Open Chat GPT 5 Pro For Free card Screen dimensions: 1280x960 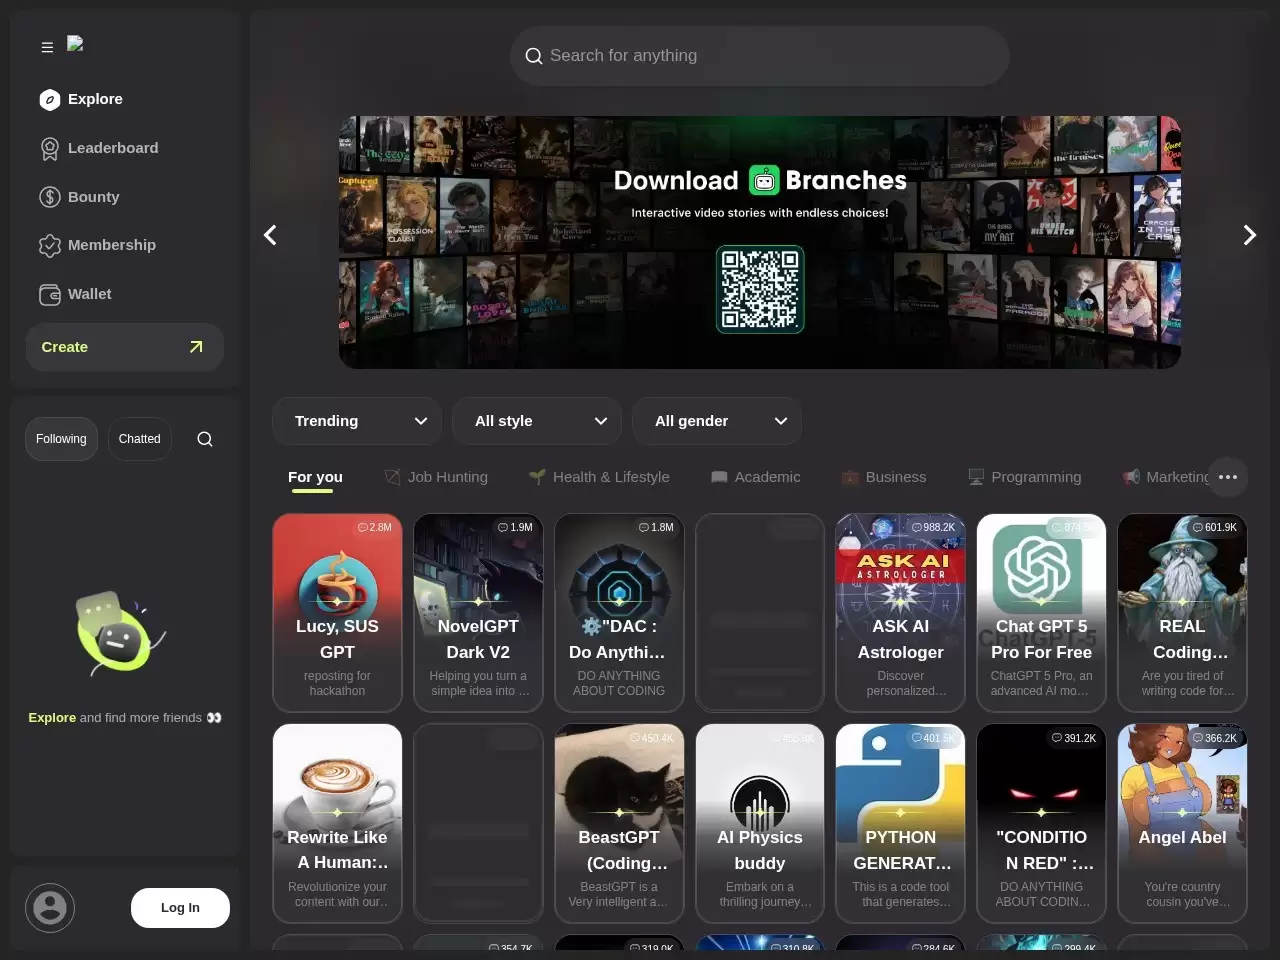coord(1042,613)
